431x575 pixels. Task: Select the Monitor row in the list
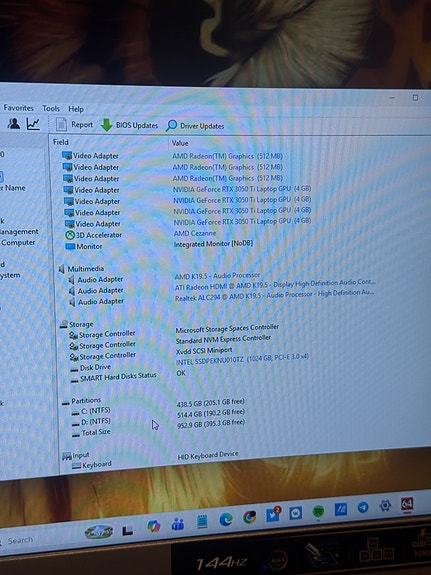pyautogui.click(x=158, y=245)
